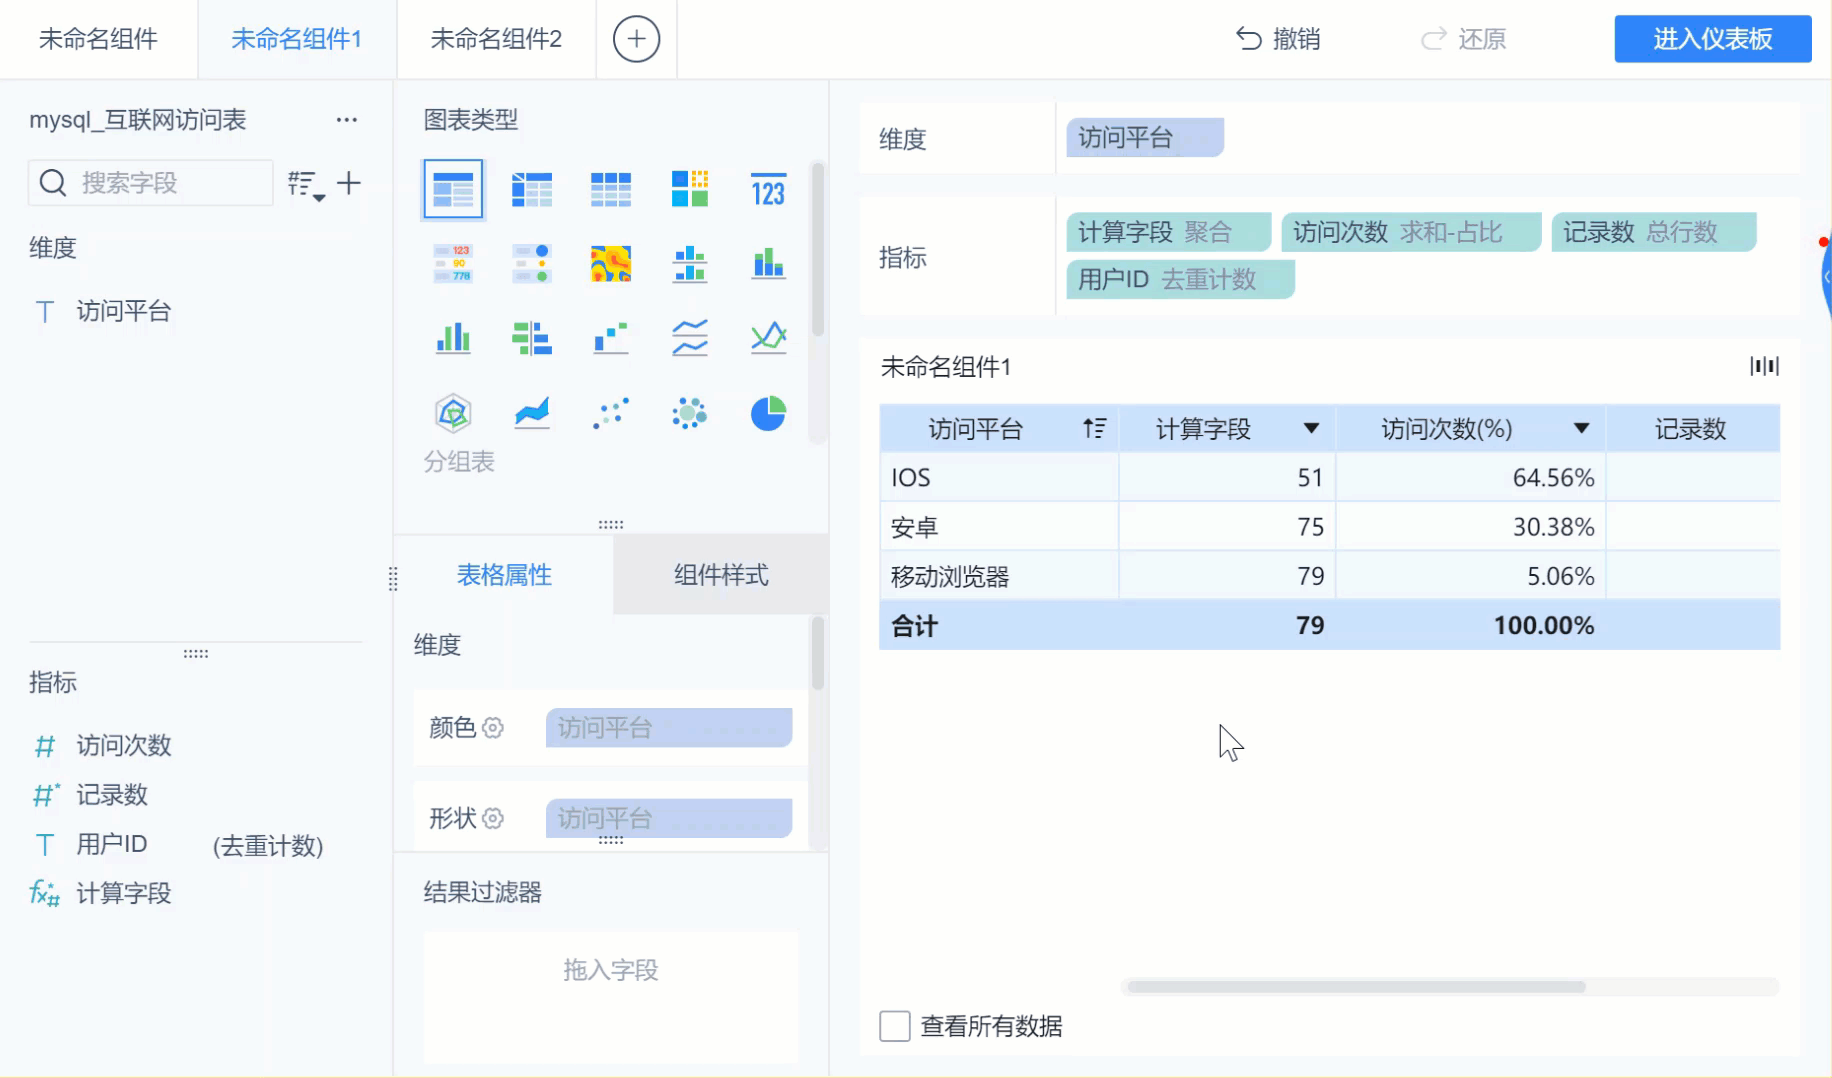Focus the 搜索字段 search box
The width and height of the screenshot is (1832, 1078).
(x=151, y=183)
